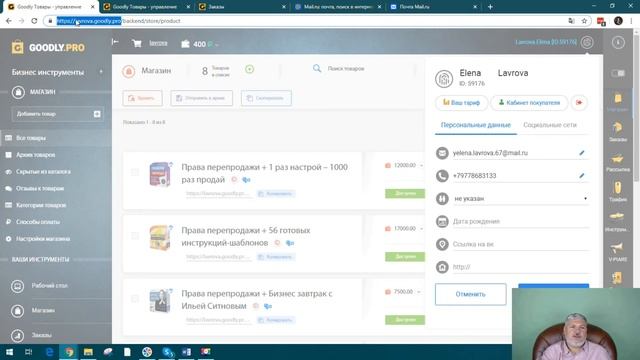Click the wallet balance 400 icon
The height and width of the screenshot is (360, 640).
tap(185, 44)
